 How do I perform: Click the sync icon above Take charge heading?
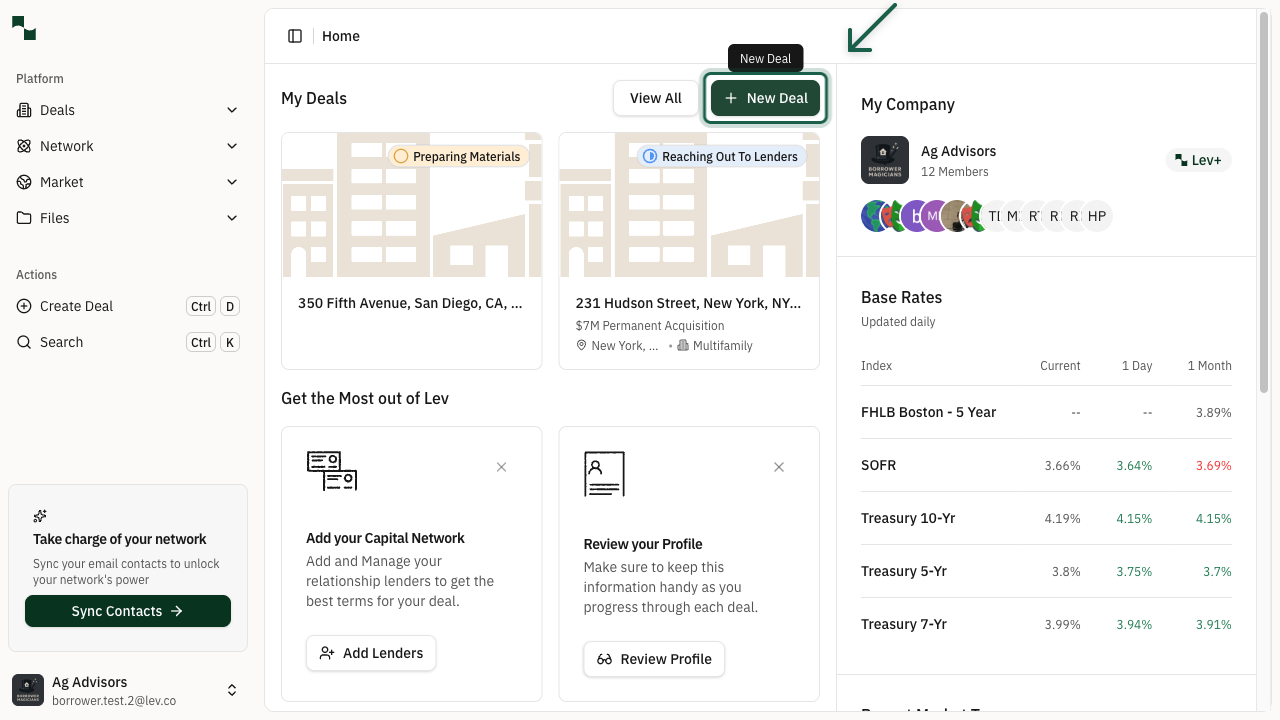point(40,516)
